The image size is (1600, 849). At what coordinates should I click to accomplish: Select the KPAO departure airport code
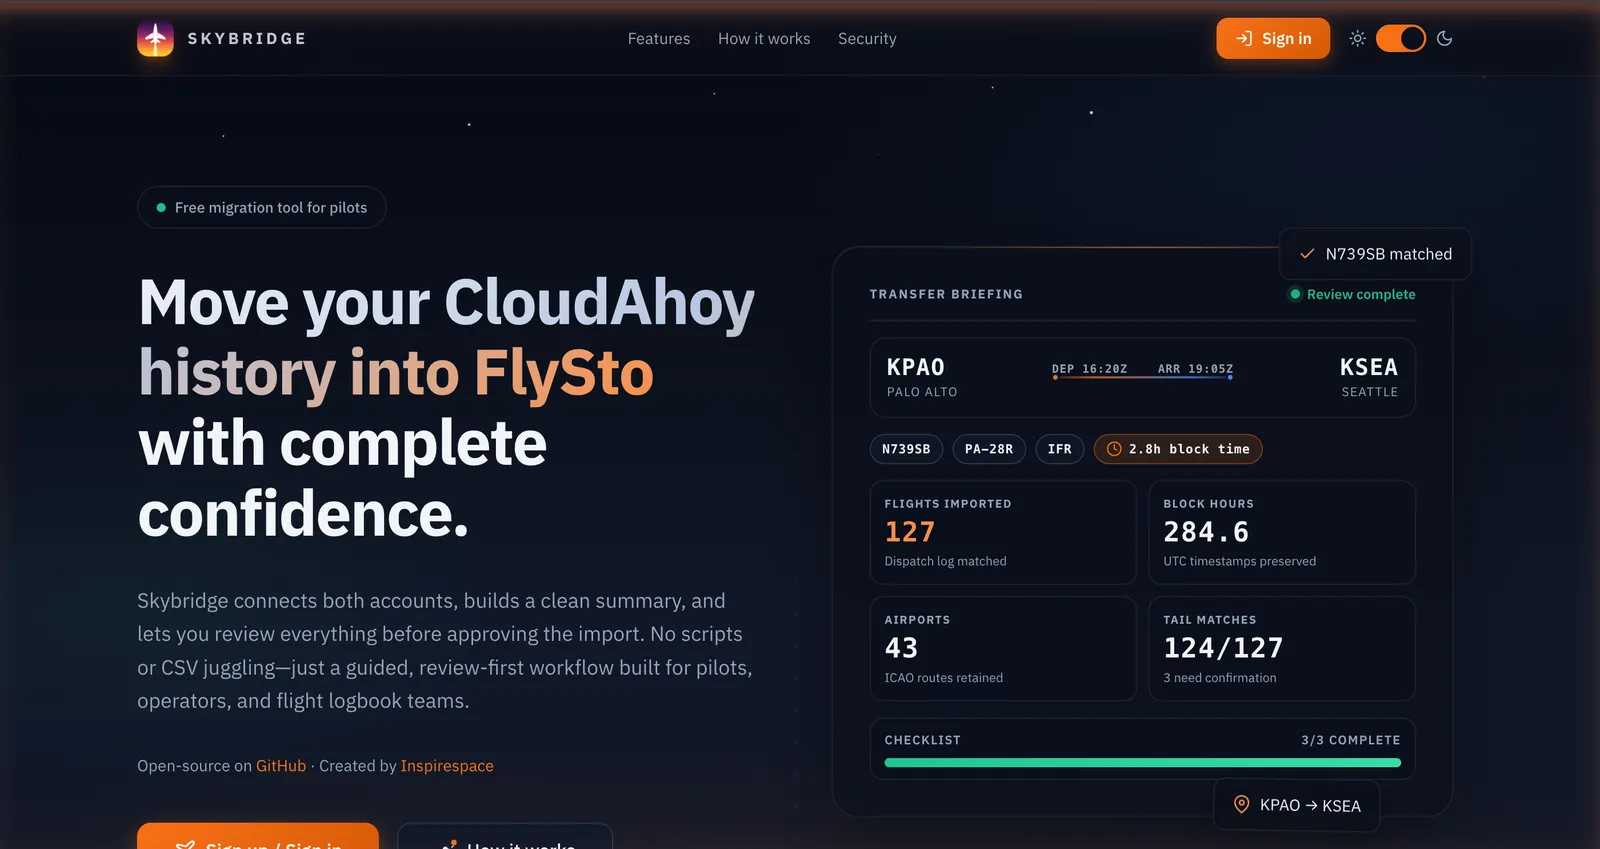coord(915,367)
